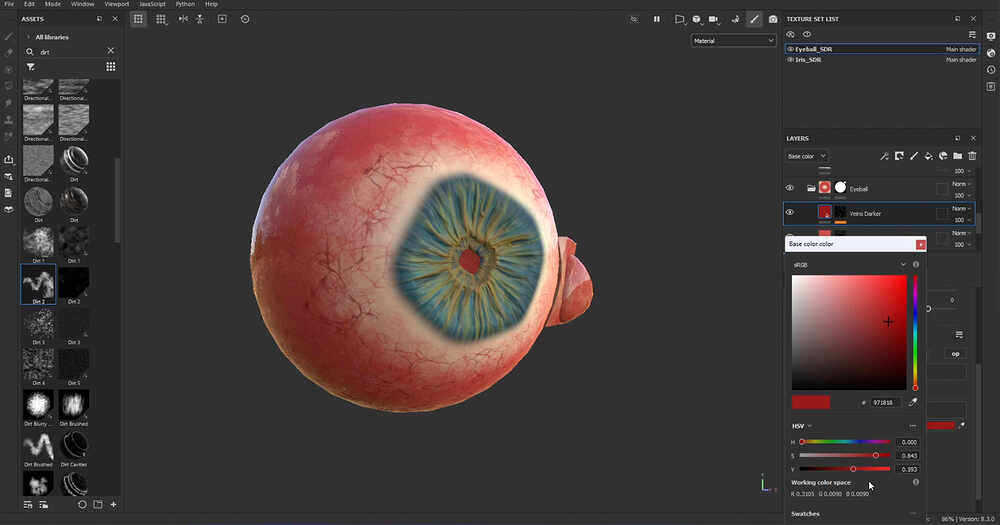Viewport: 1000px width, 525px height.
Task: Select the highlighted Dirt 2 asset thumbnail
Action: [x=38, y=283]
